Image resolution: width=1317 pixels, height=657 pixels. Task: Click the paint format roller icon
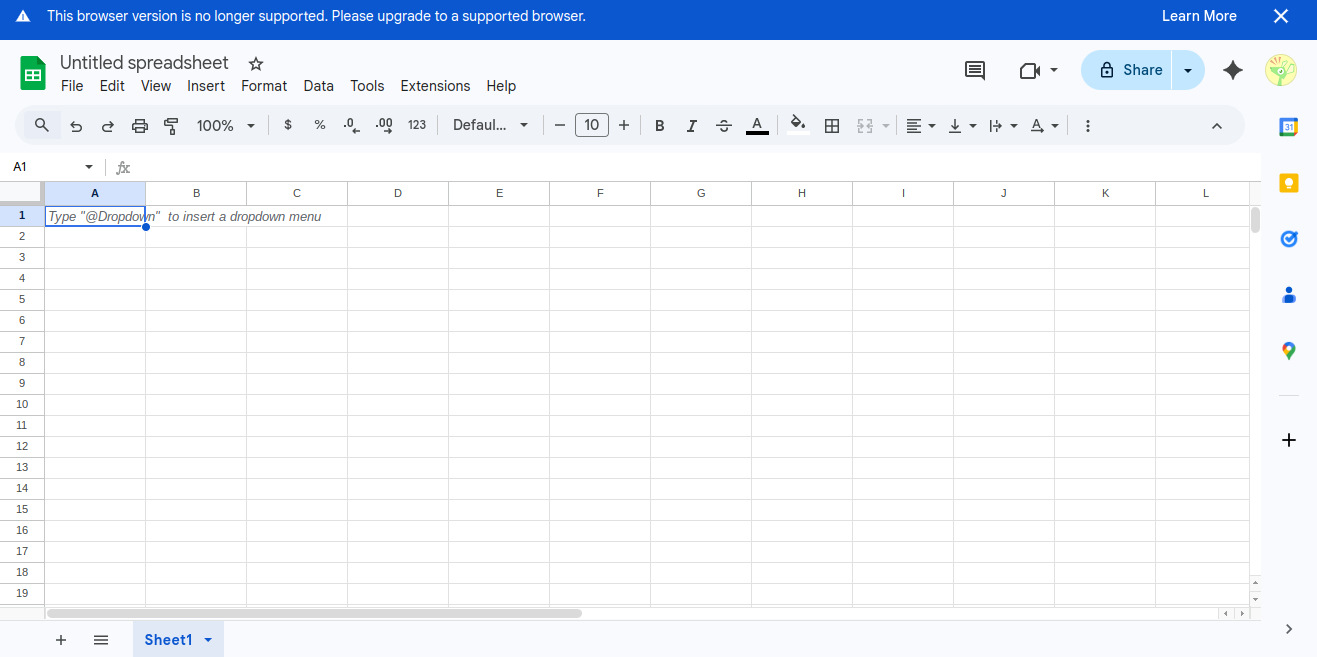coord(171,126)
